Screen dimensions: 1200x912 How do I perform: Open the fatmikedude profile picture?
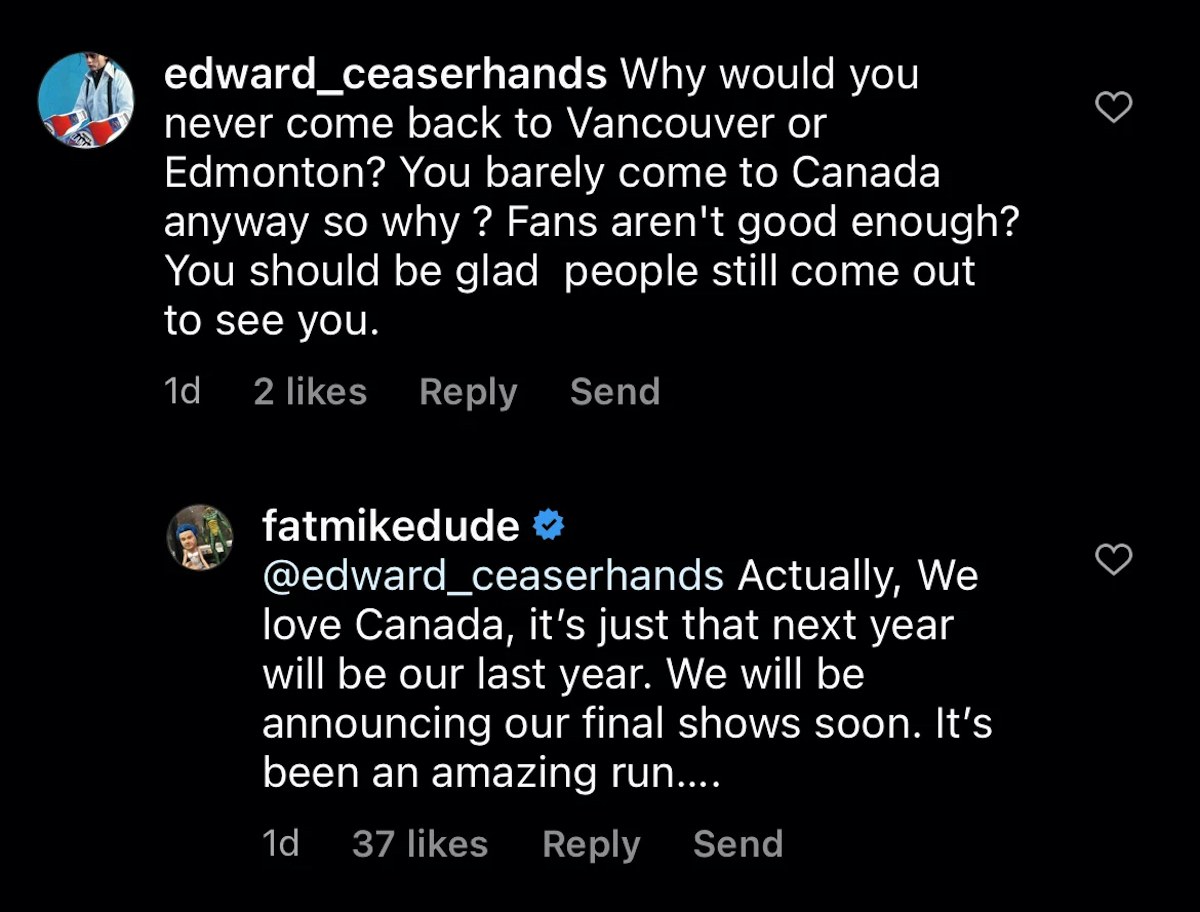199,537
